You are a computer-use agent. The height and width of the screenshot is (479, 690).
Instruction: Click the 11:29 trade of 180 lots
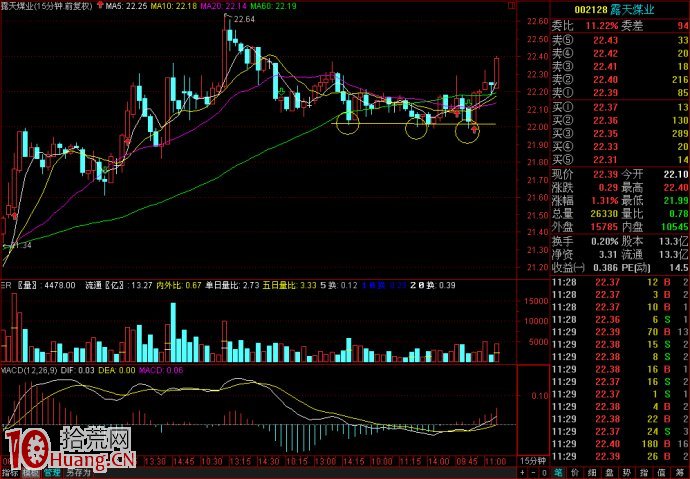pyautogui.click(x=620, y=444)
